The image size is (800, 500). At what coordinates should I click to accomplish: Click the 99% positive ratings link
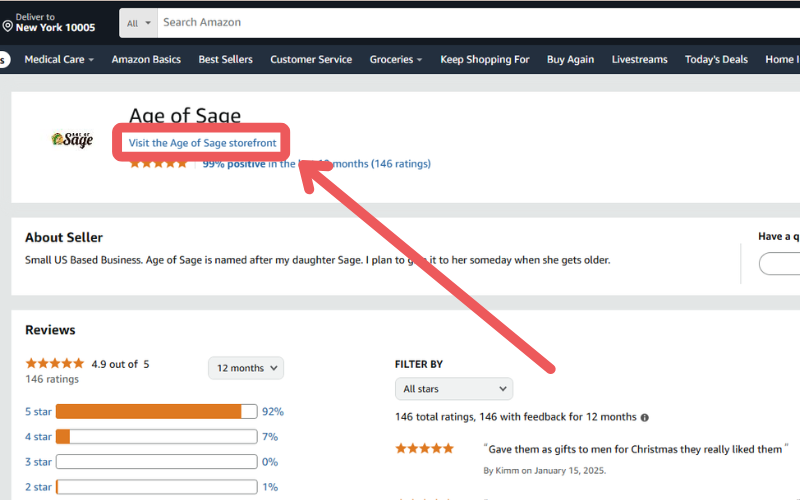tap(234, 164)
